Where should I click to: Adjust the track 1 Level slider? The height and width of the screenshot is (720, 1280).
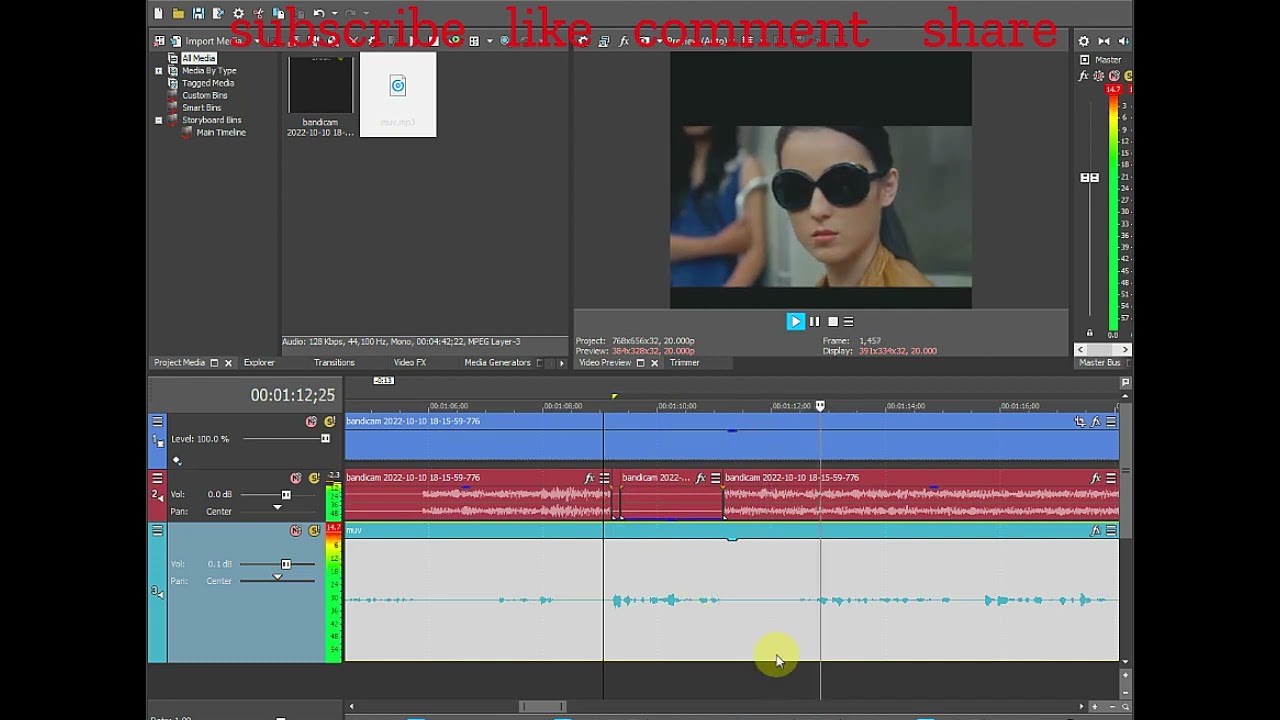click(x=325, y=439)
